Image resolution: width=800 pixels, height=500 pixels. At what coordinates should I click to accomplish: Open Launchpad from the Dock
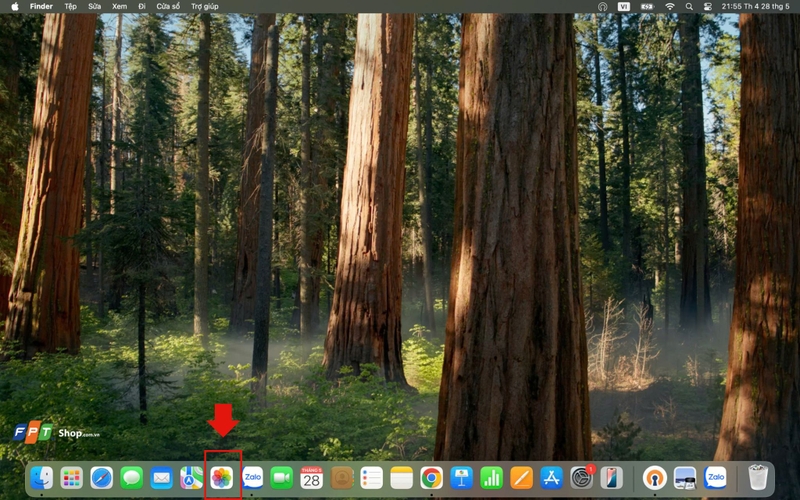point(71,478)
